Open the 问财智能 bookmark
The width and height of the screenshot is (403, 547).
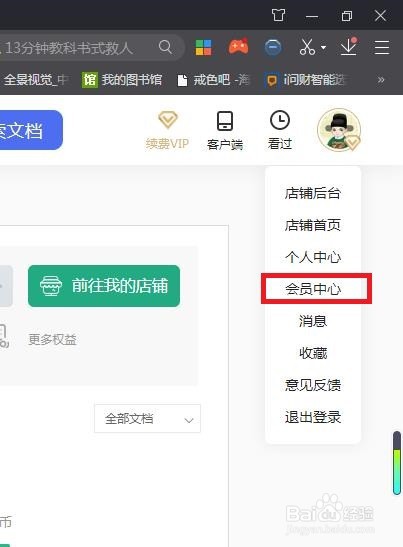tap(306, 80)
